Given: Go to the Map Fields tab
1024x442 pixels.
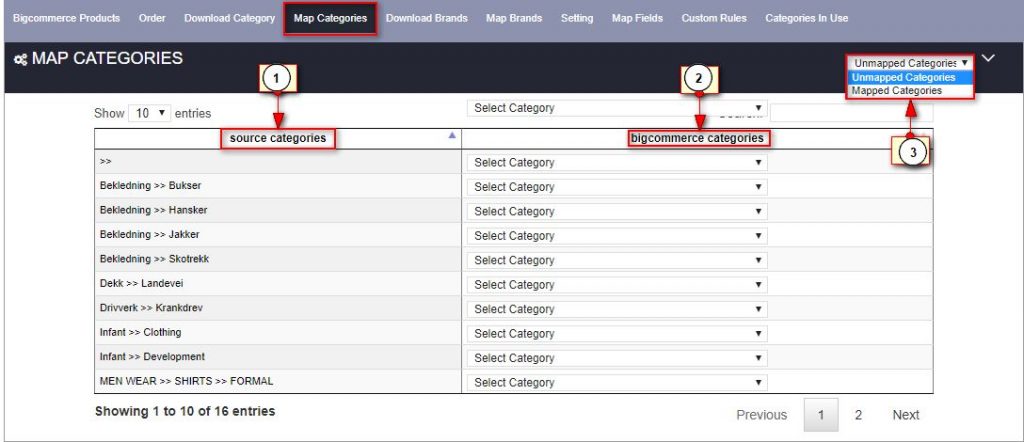Looking at the screenshot, I should coord(637,18).
